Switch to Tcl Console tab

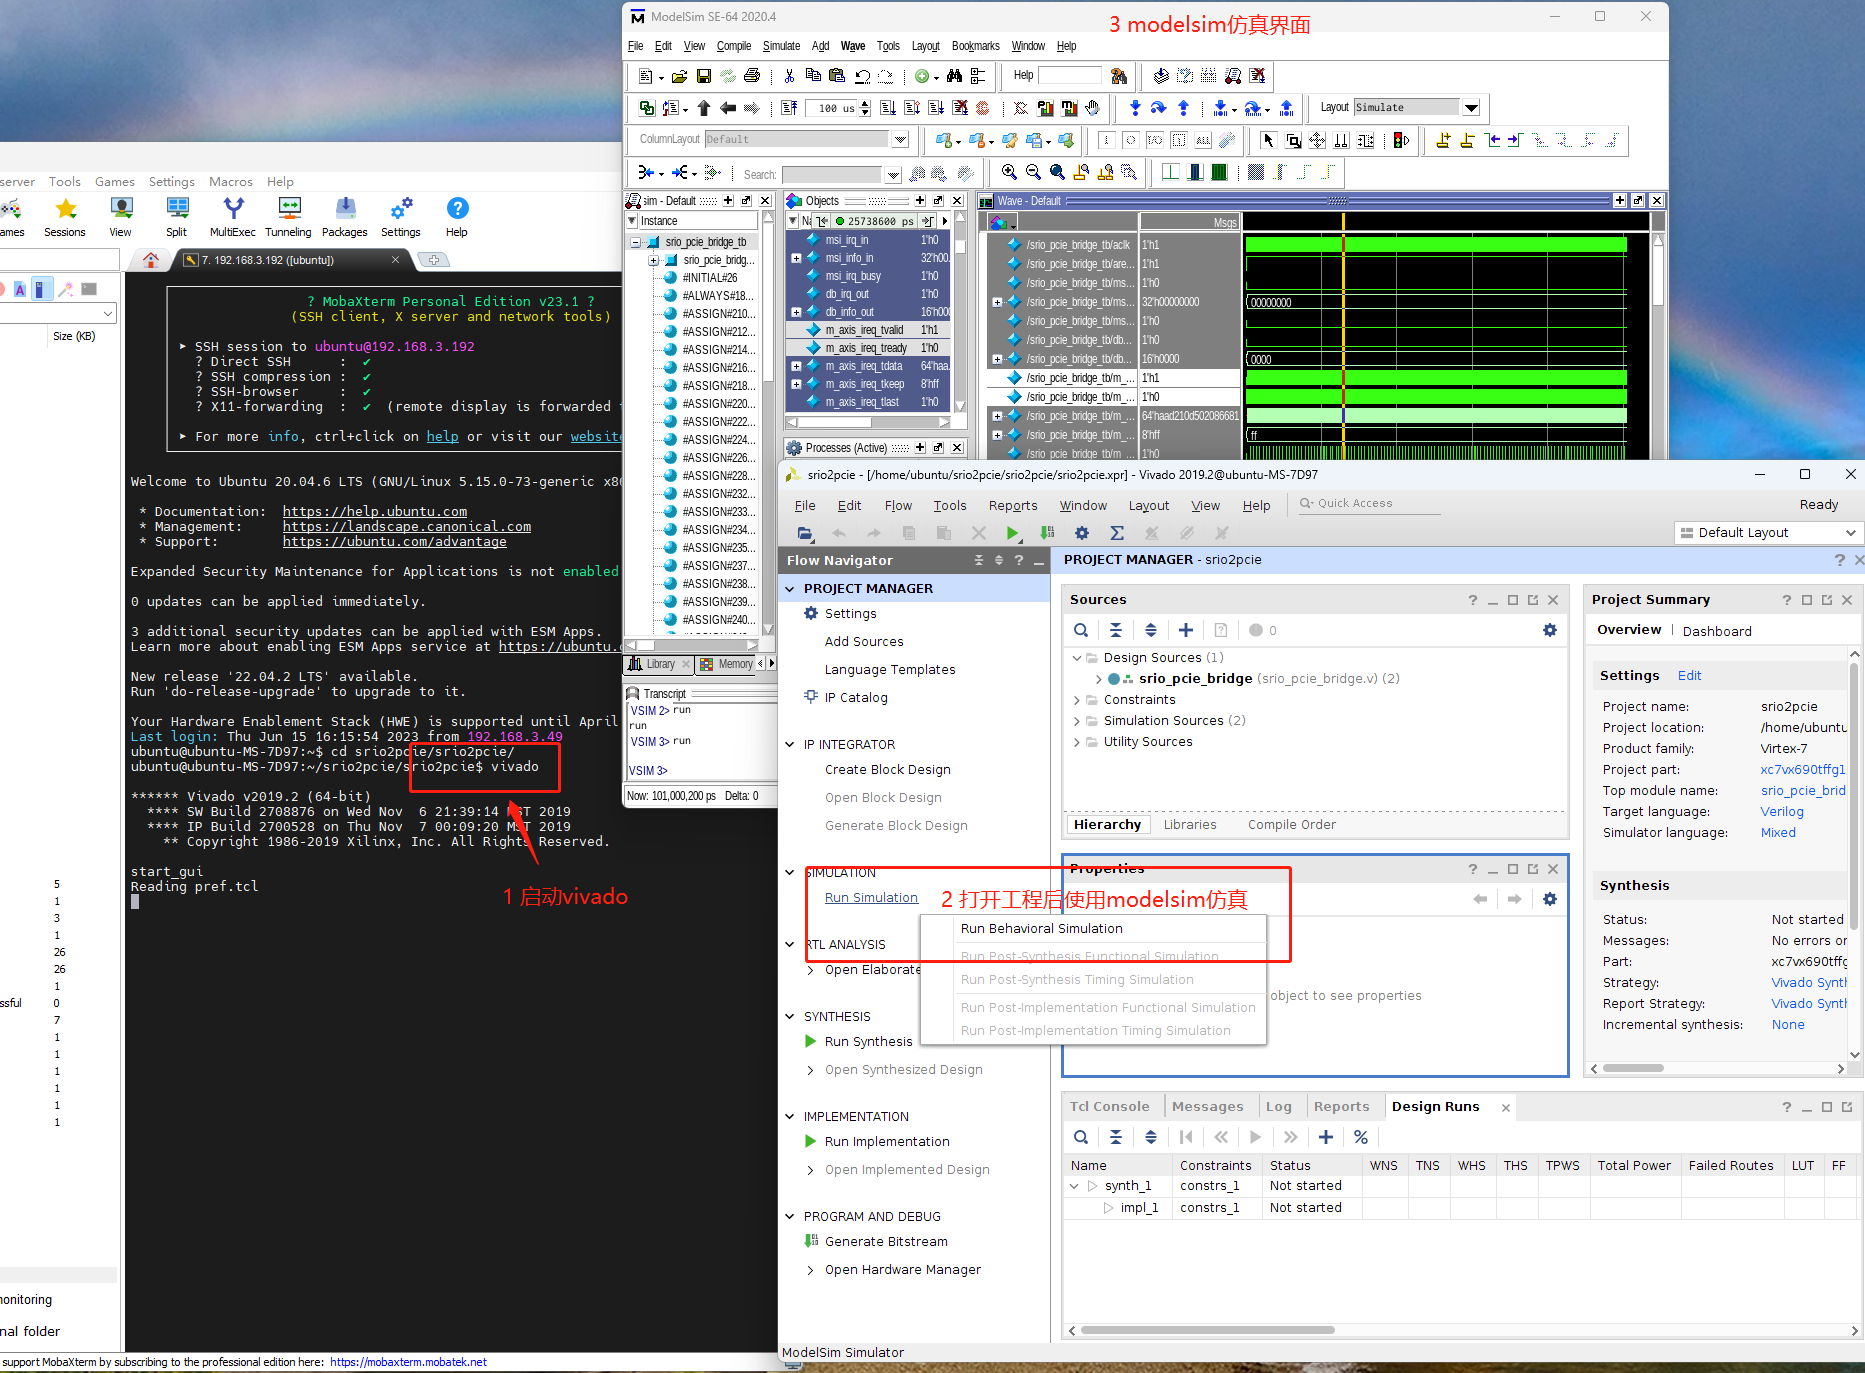click(1109, 1107)
